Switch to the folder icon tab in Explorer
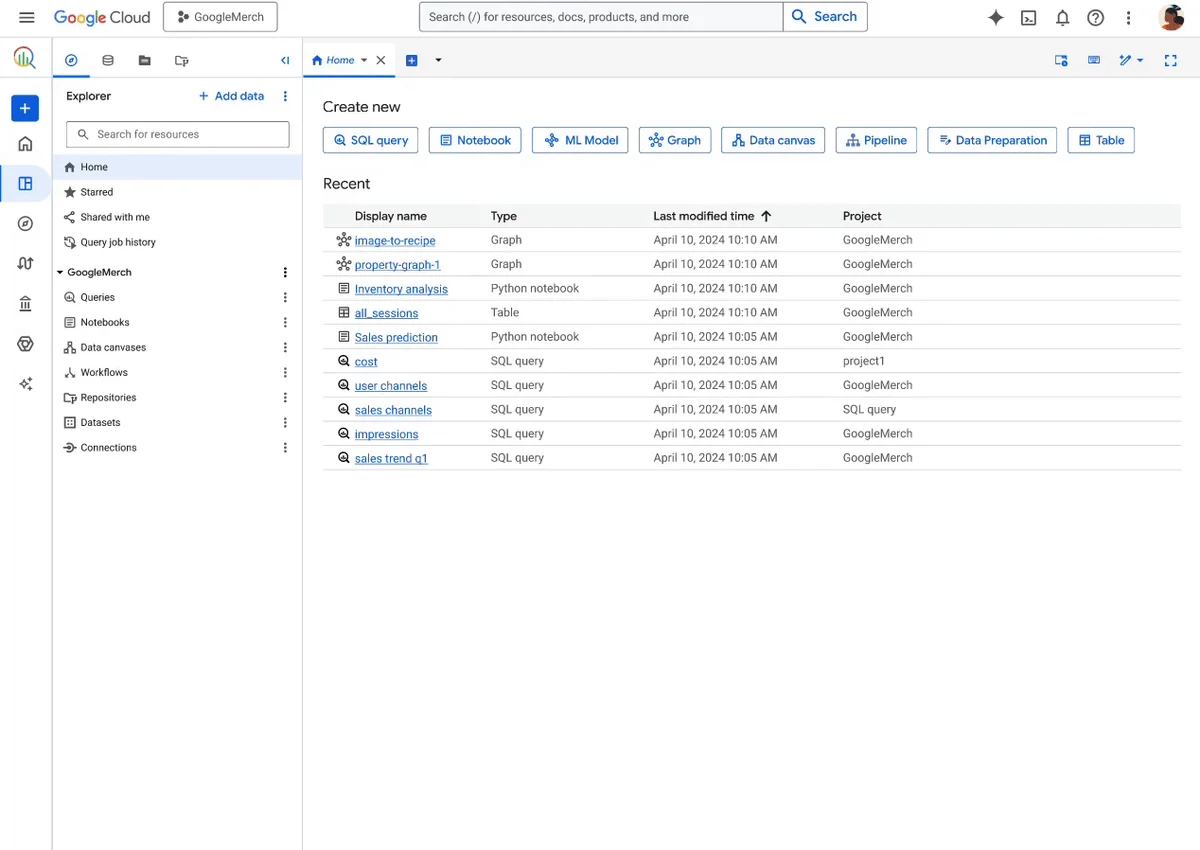The image size is (1200, 850). pos(145,60)
